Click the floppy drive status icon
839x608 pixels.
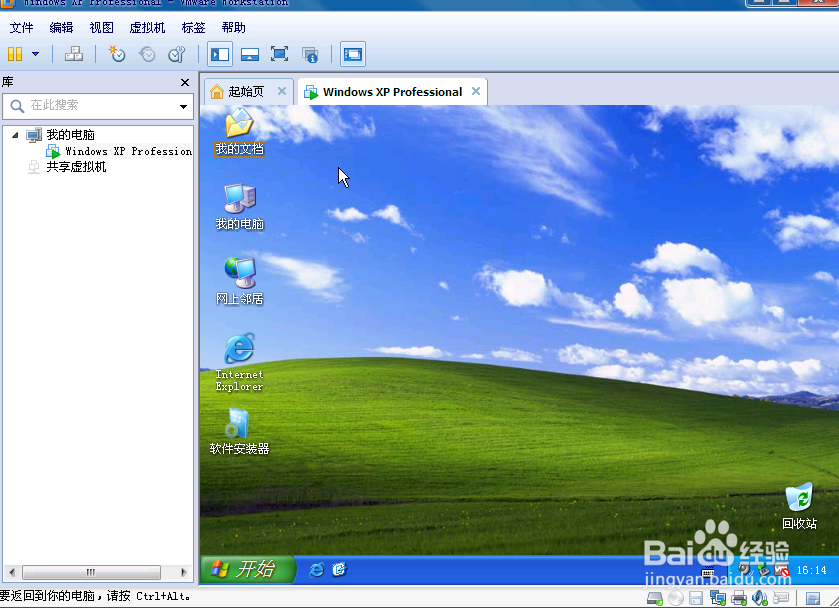696,598
